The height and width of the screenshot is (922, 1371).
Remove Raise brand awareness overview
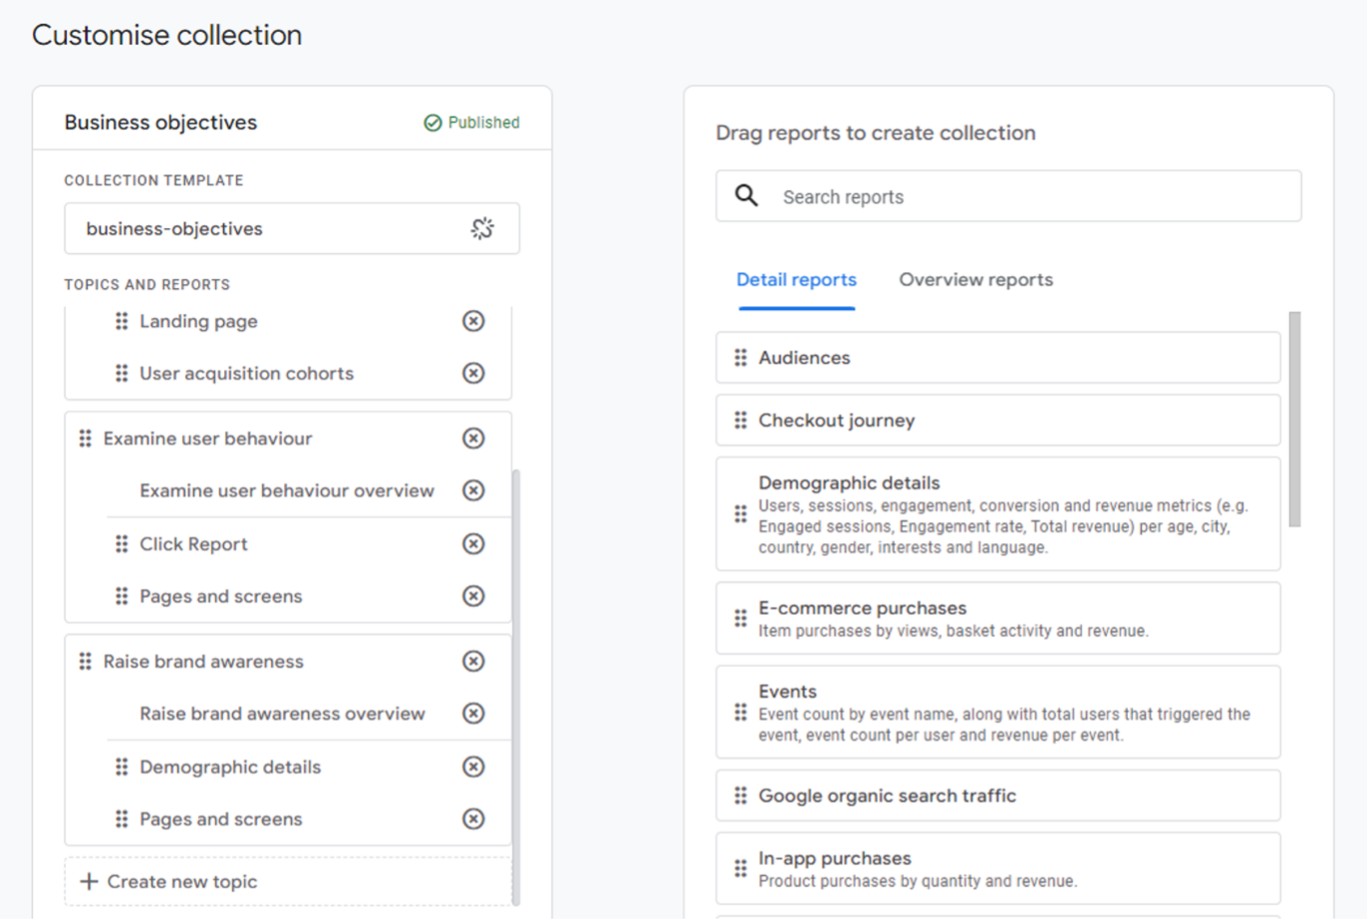(474, 714)
